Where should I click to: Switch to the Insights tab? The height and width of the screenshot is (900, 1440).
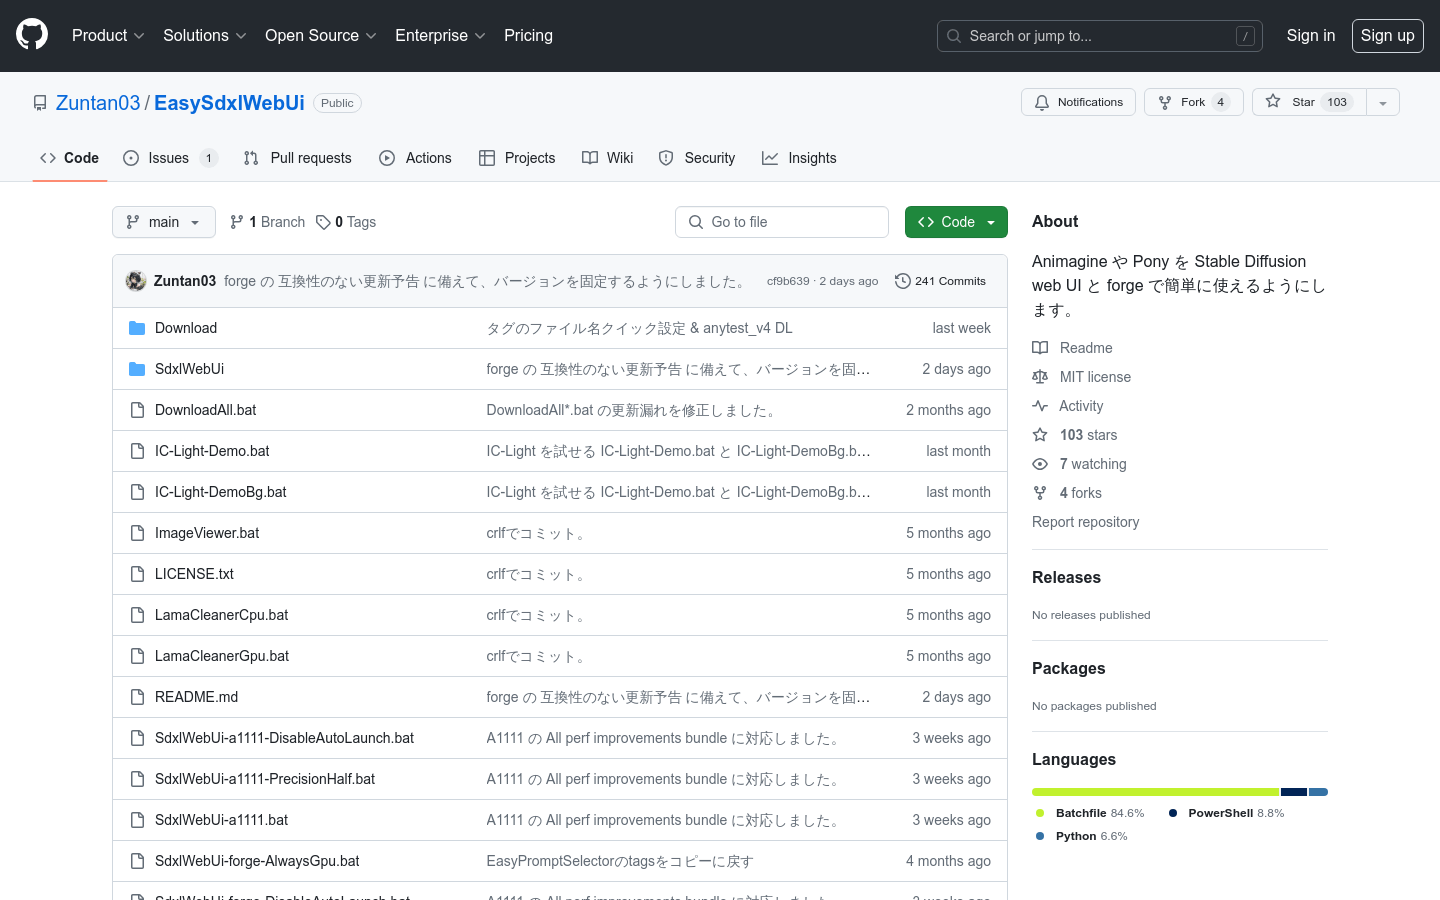(x=799, y=158)
